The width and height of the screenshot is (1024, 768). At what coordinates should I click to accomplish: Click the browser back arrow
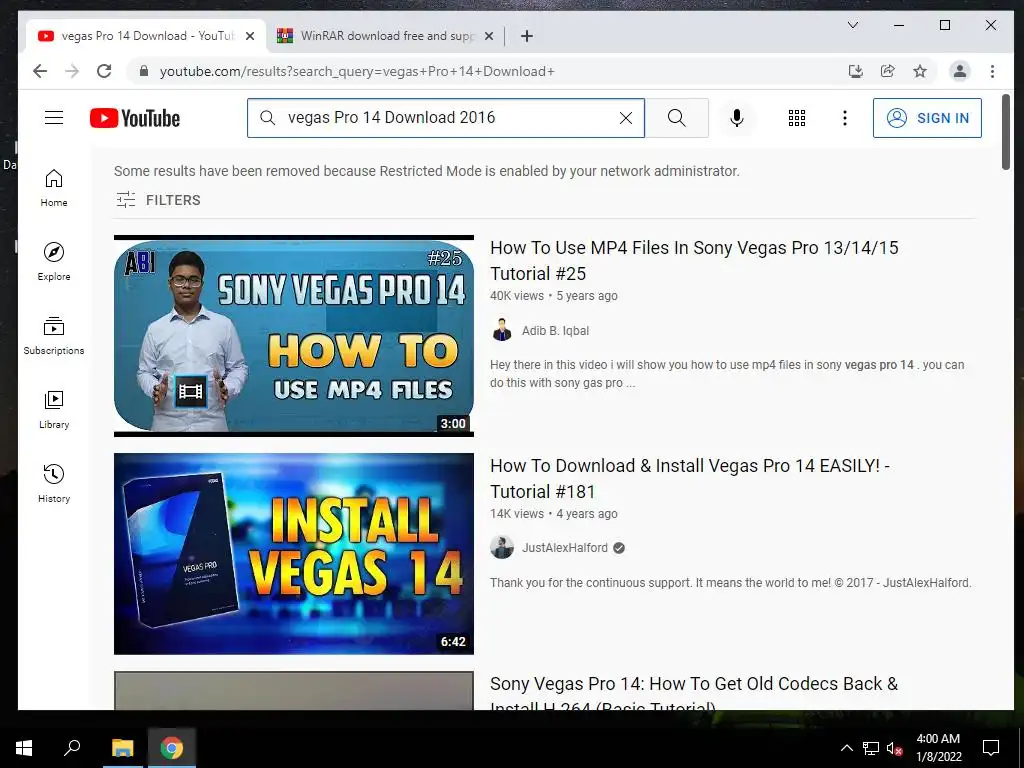(40, 71)
